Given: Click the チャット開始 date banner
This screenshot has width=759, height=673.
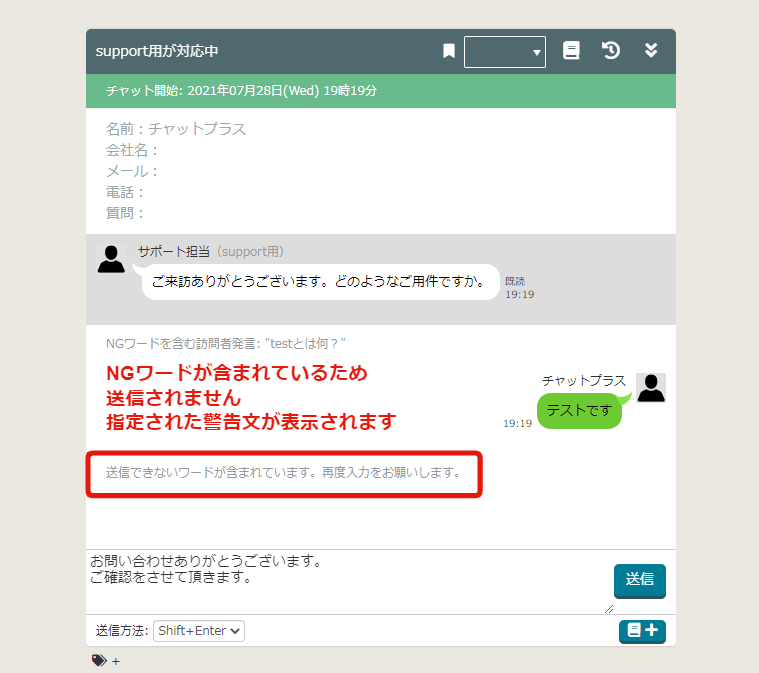Looking at the screenshot, I should tap(381, 91).
